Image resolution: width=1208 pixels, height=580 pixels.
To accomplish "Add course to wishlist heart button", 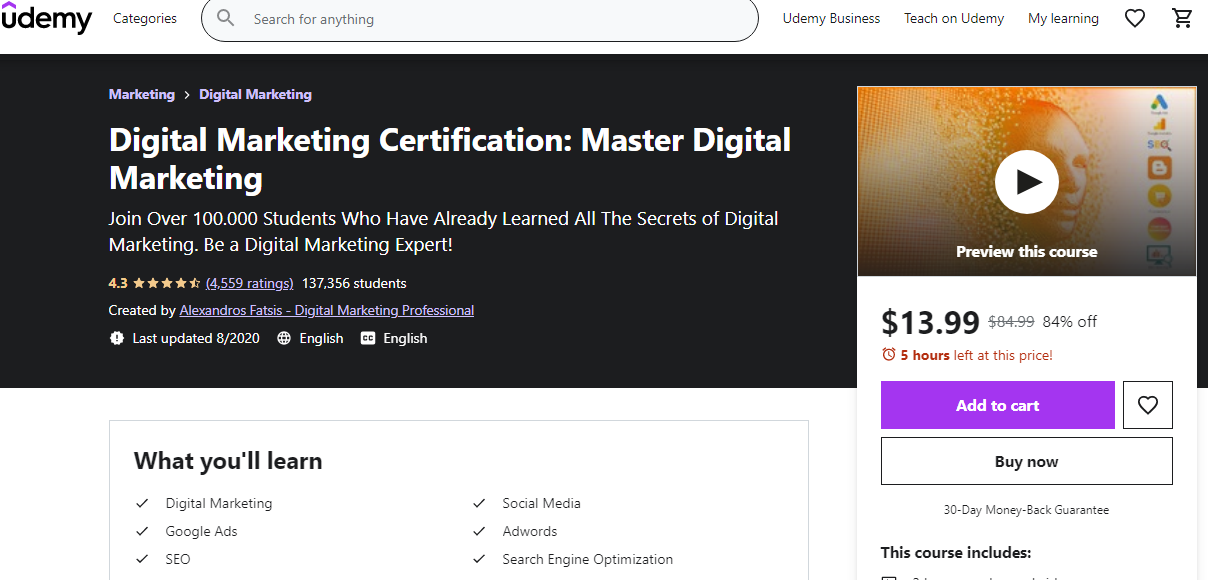I will (1148, 405).
